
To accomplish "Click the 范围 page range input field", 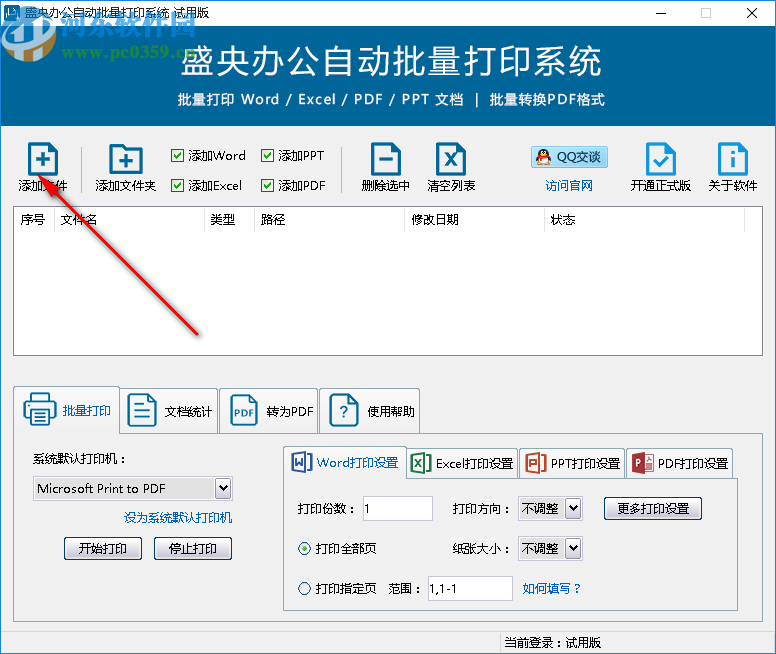I will click(470, 588).
